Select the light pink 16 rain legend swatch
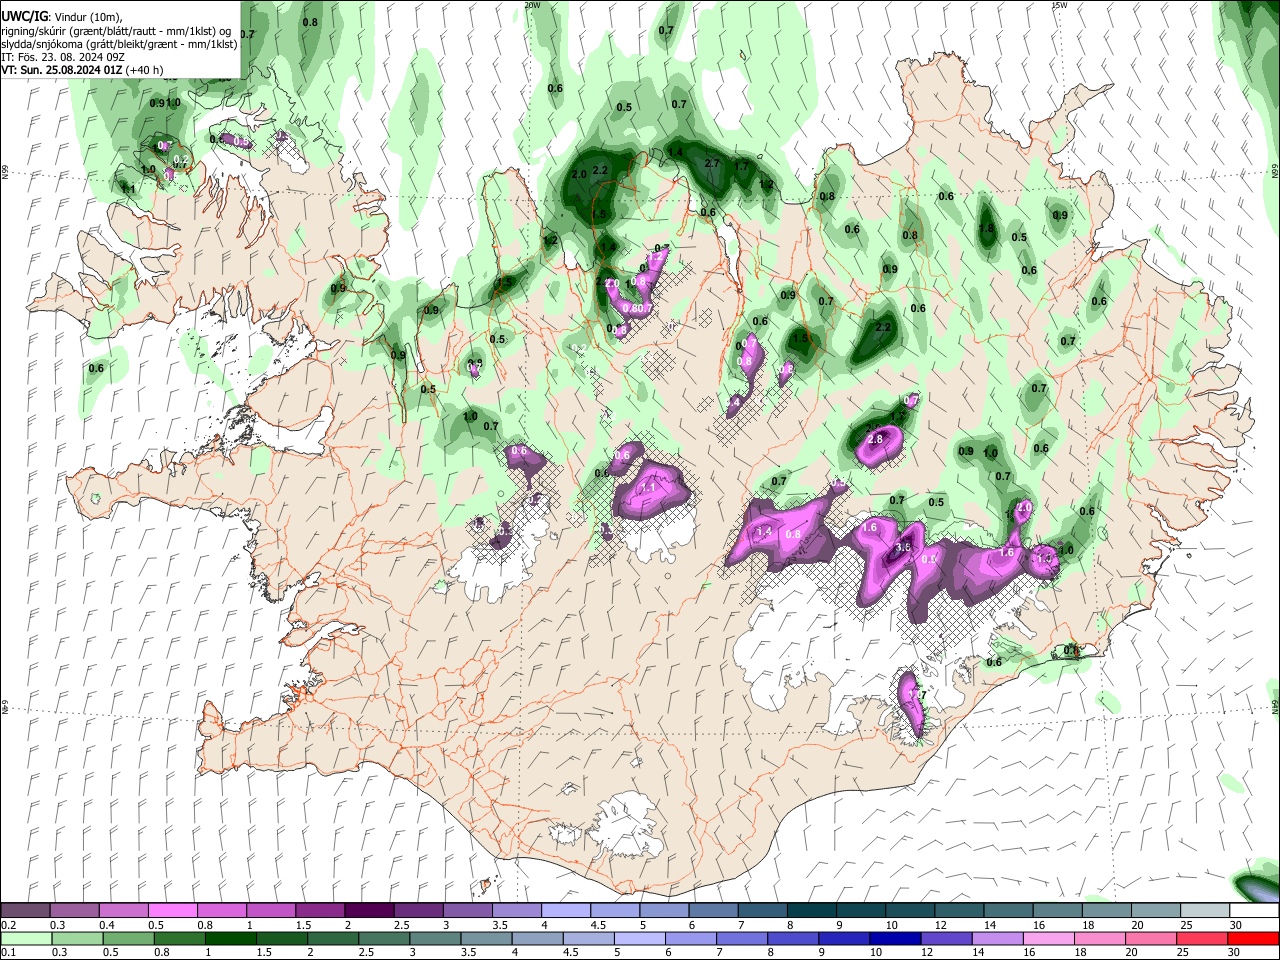The width and height of the screenshot is (1280, 960). click(x=1049, y=938)
